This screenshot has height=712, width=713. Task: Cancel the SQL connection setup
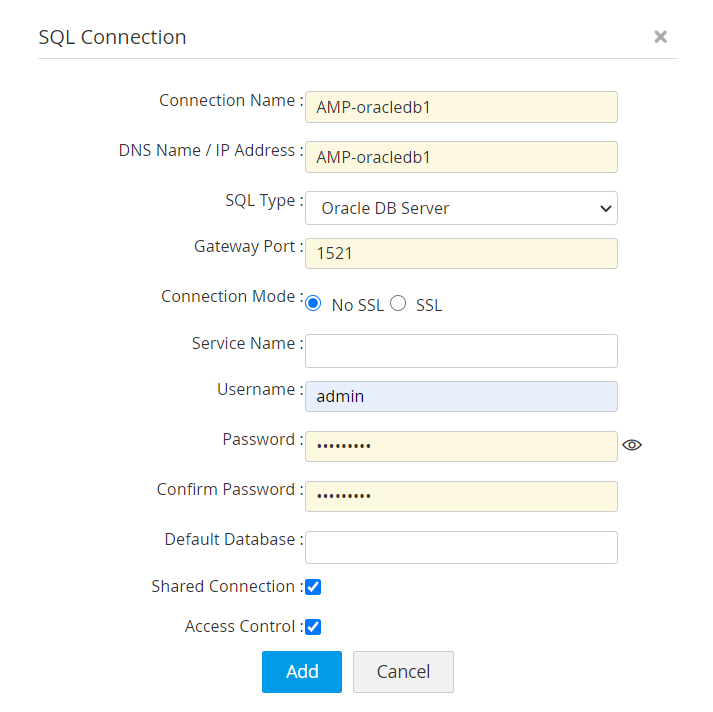click(403, 672)
